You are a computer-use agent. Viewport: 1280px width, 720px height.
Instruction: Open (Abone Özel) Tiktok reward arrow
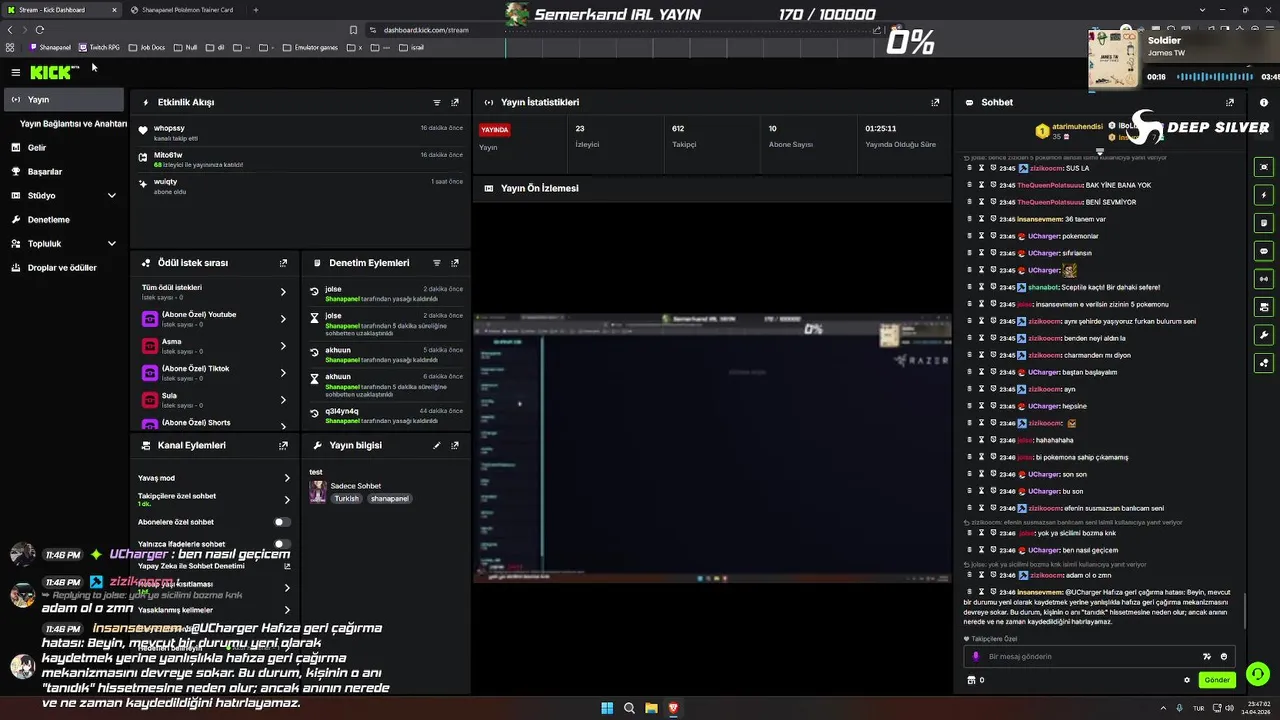(x=283, y=373)
